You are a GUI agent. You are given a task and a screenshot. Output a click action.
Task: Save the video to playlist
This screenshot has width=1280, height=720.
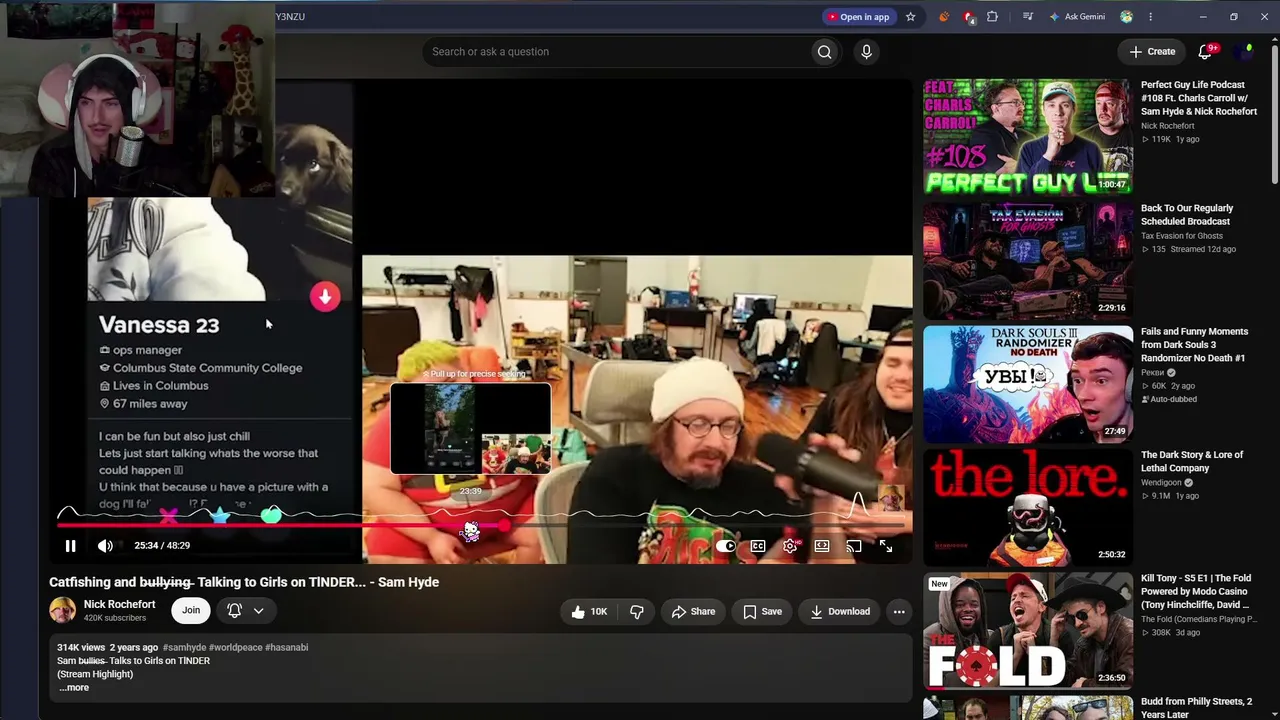[x=762, y=612]
